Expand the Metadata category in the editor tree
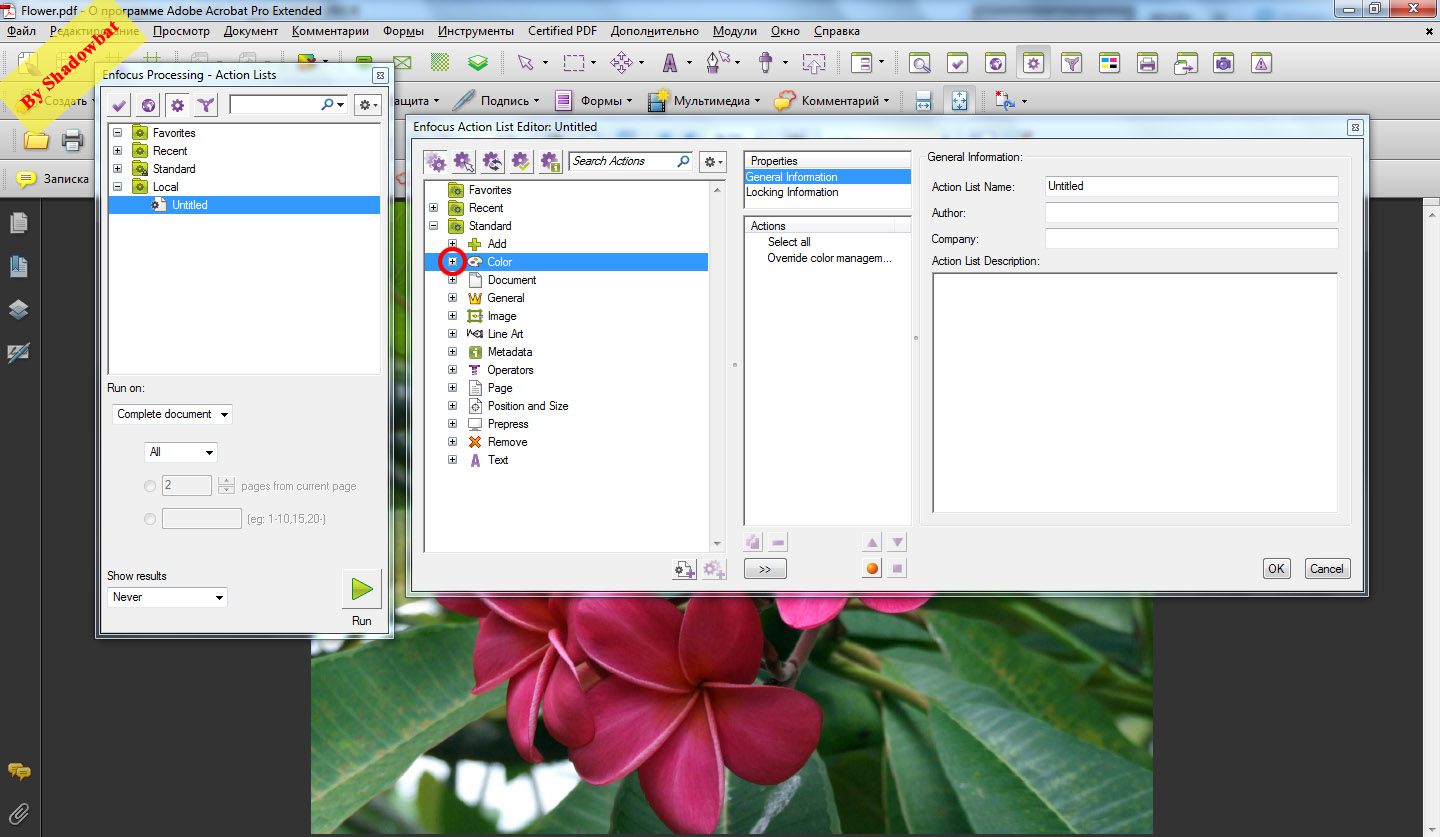The image size is (1440, 837). click(452, 352)
